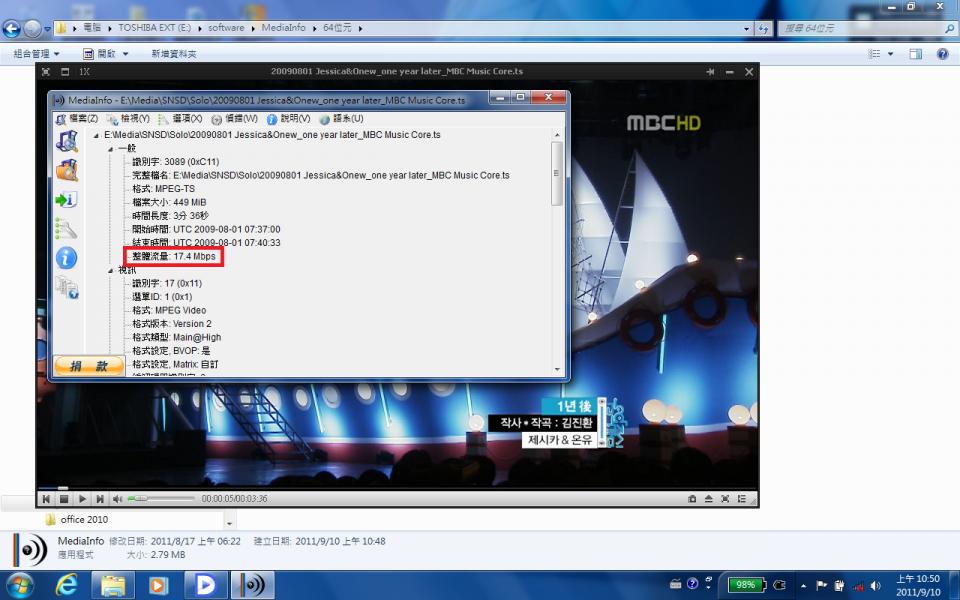Viewport: 960px width, 600px height.
Task: Open the preferences tools icon in MediaInfo sidebar
Action: [66, 229]
